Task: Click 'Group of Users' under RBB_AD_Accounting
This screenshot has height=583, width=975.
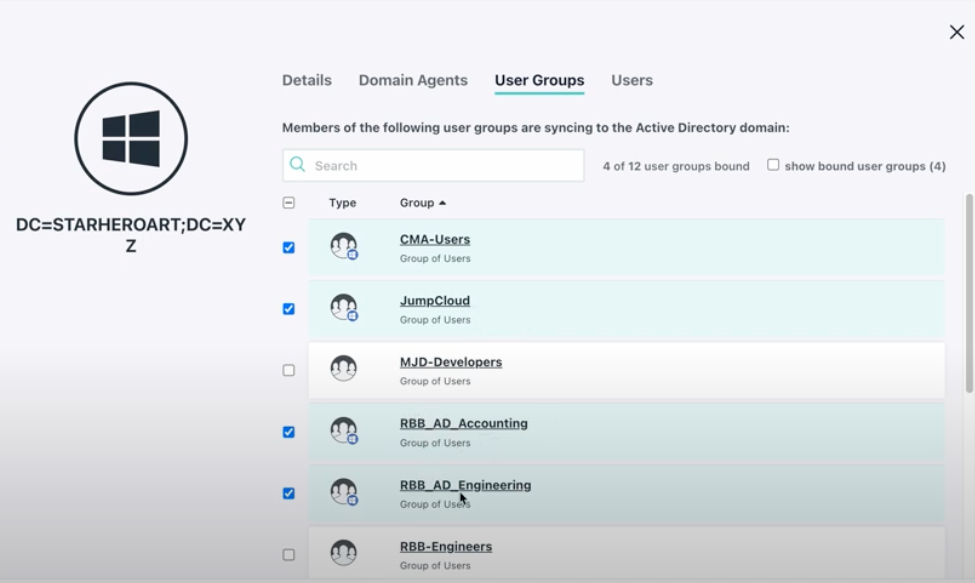Action: [x=435, y=443]
